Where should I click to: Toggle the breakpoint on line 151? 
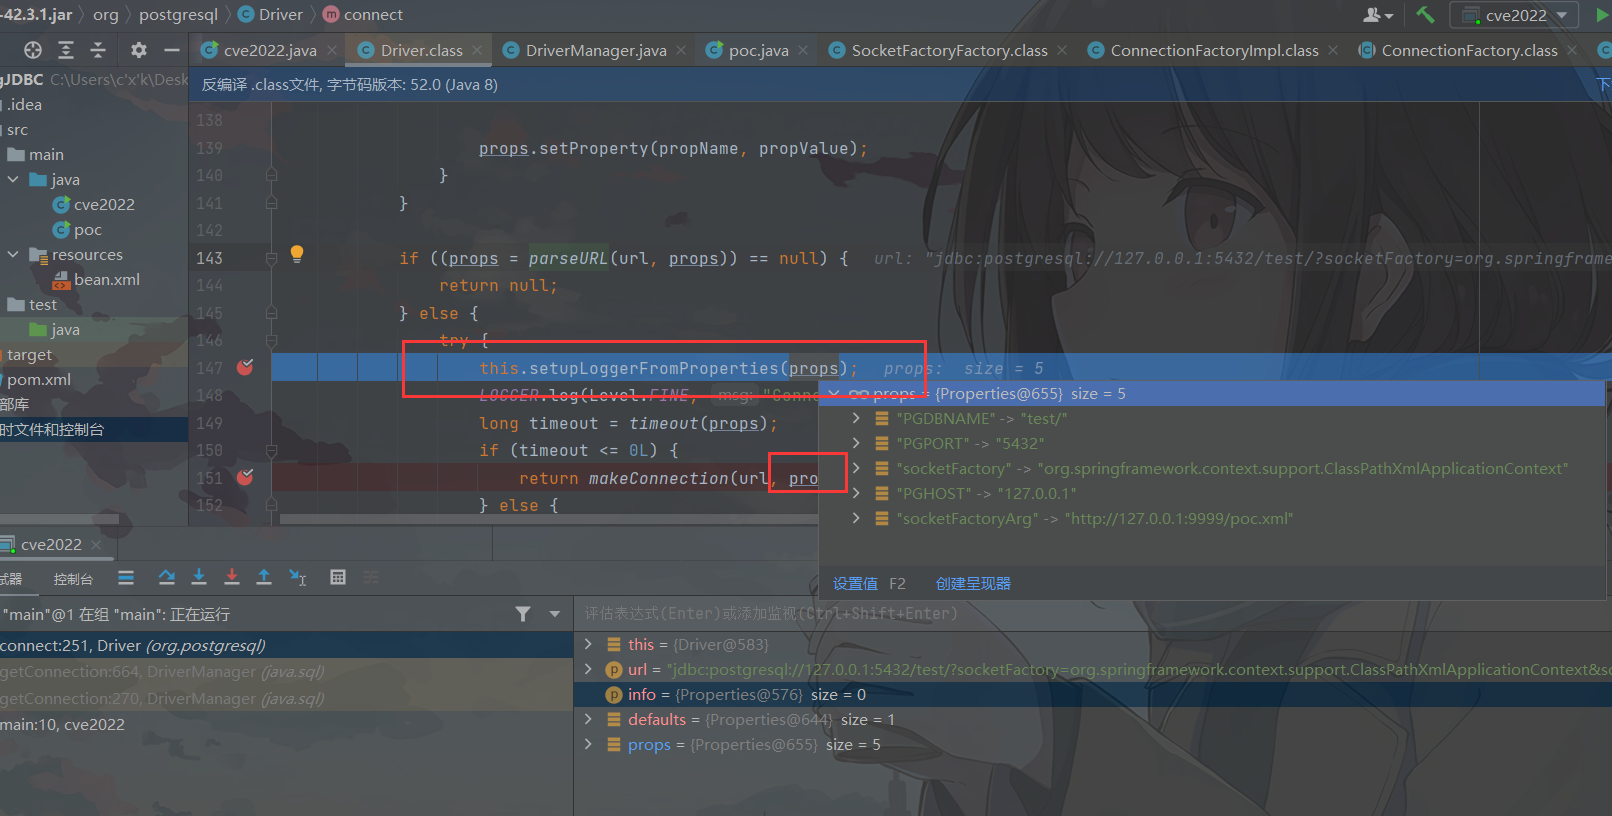click(245, 477)
